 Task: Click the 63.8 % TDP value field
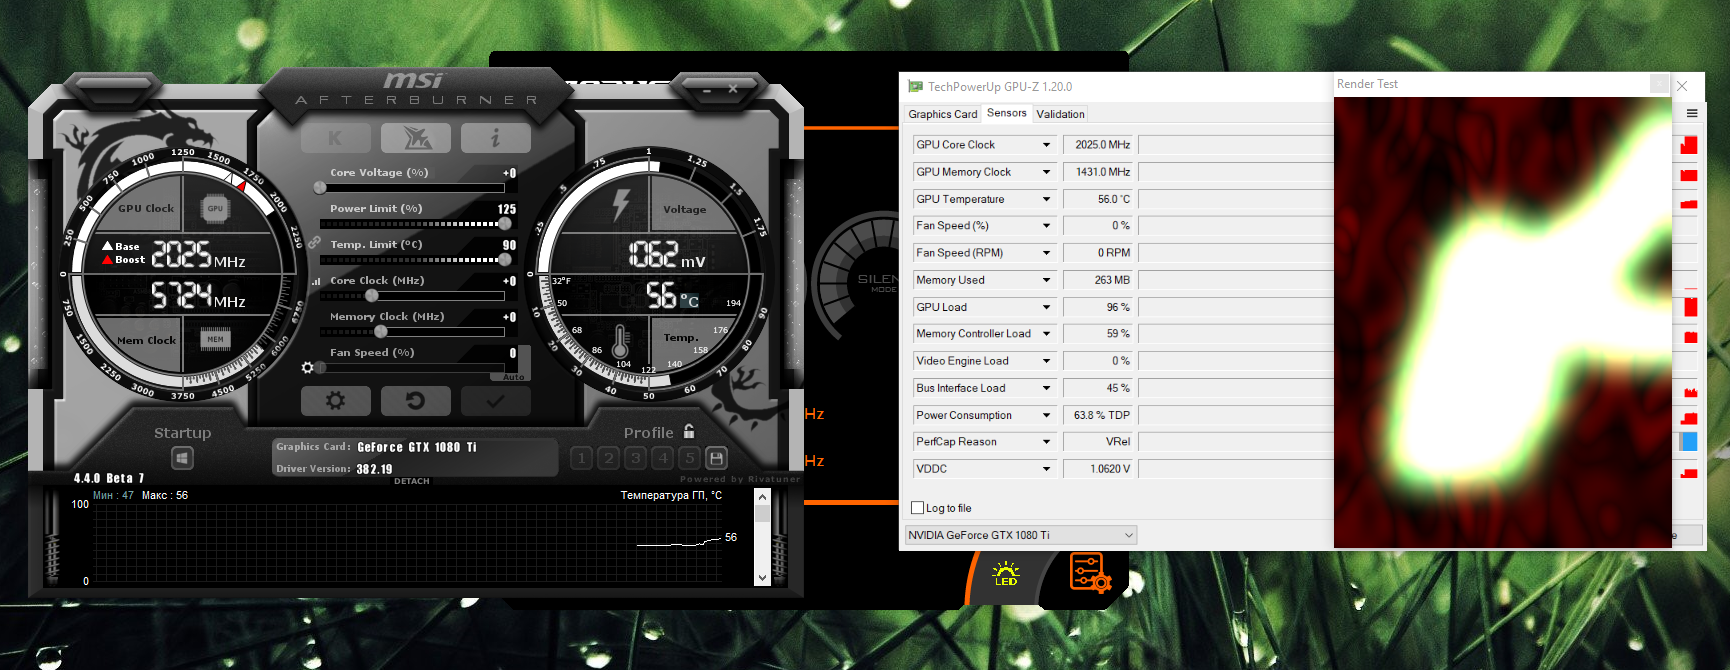coord(1098,415)
